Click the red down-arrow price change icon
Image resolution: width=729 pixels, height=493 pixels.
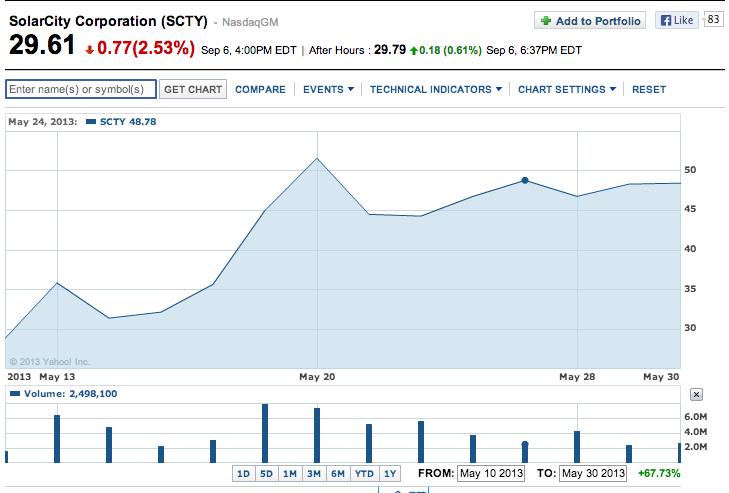[x=90, y=49]
